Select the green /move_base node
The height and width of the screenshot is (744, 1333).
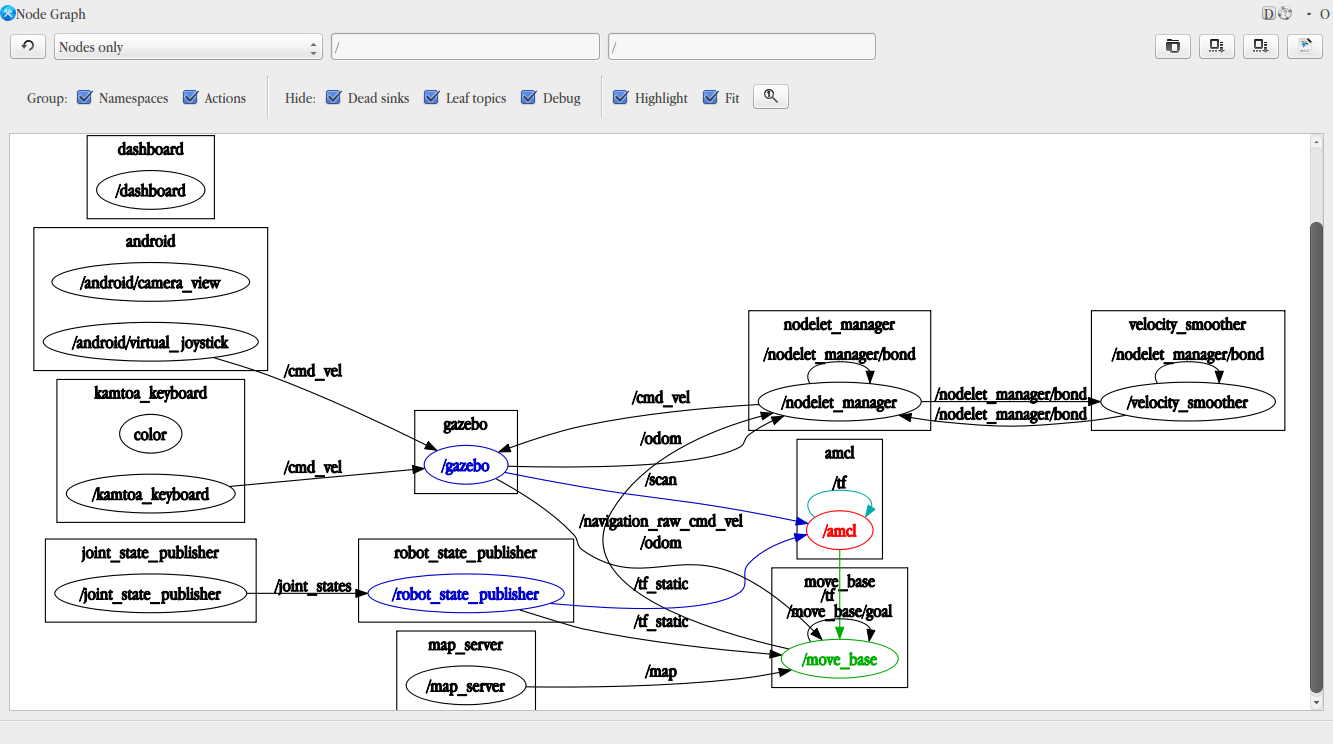839,660
